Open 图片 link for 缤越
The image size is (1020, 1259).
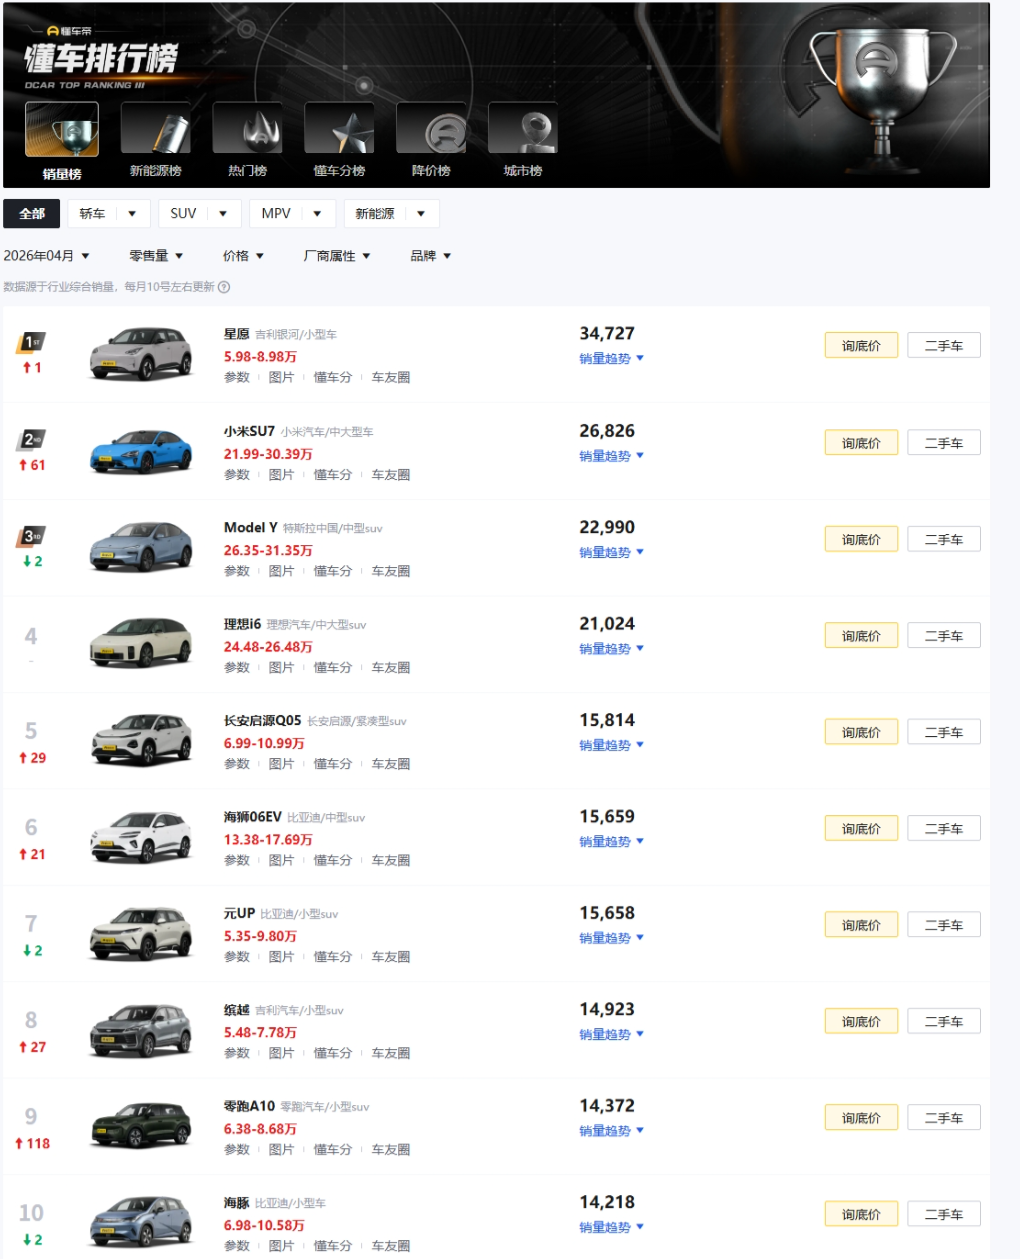coord(281,1053)
